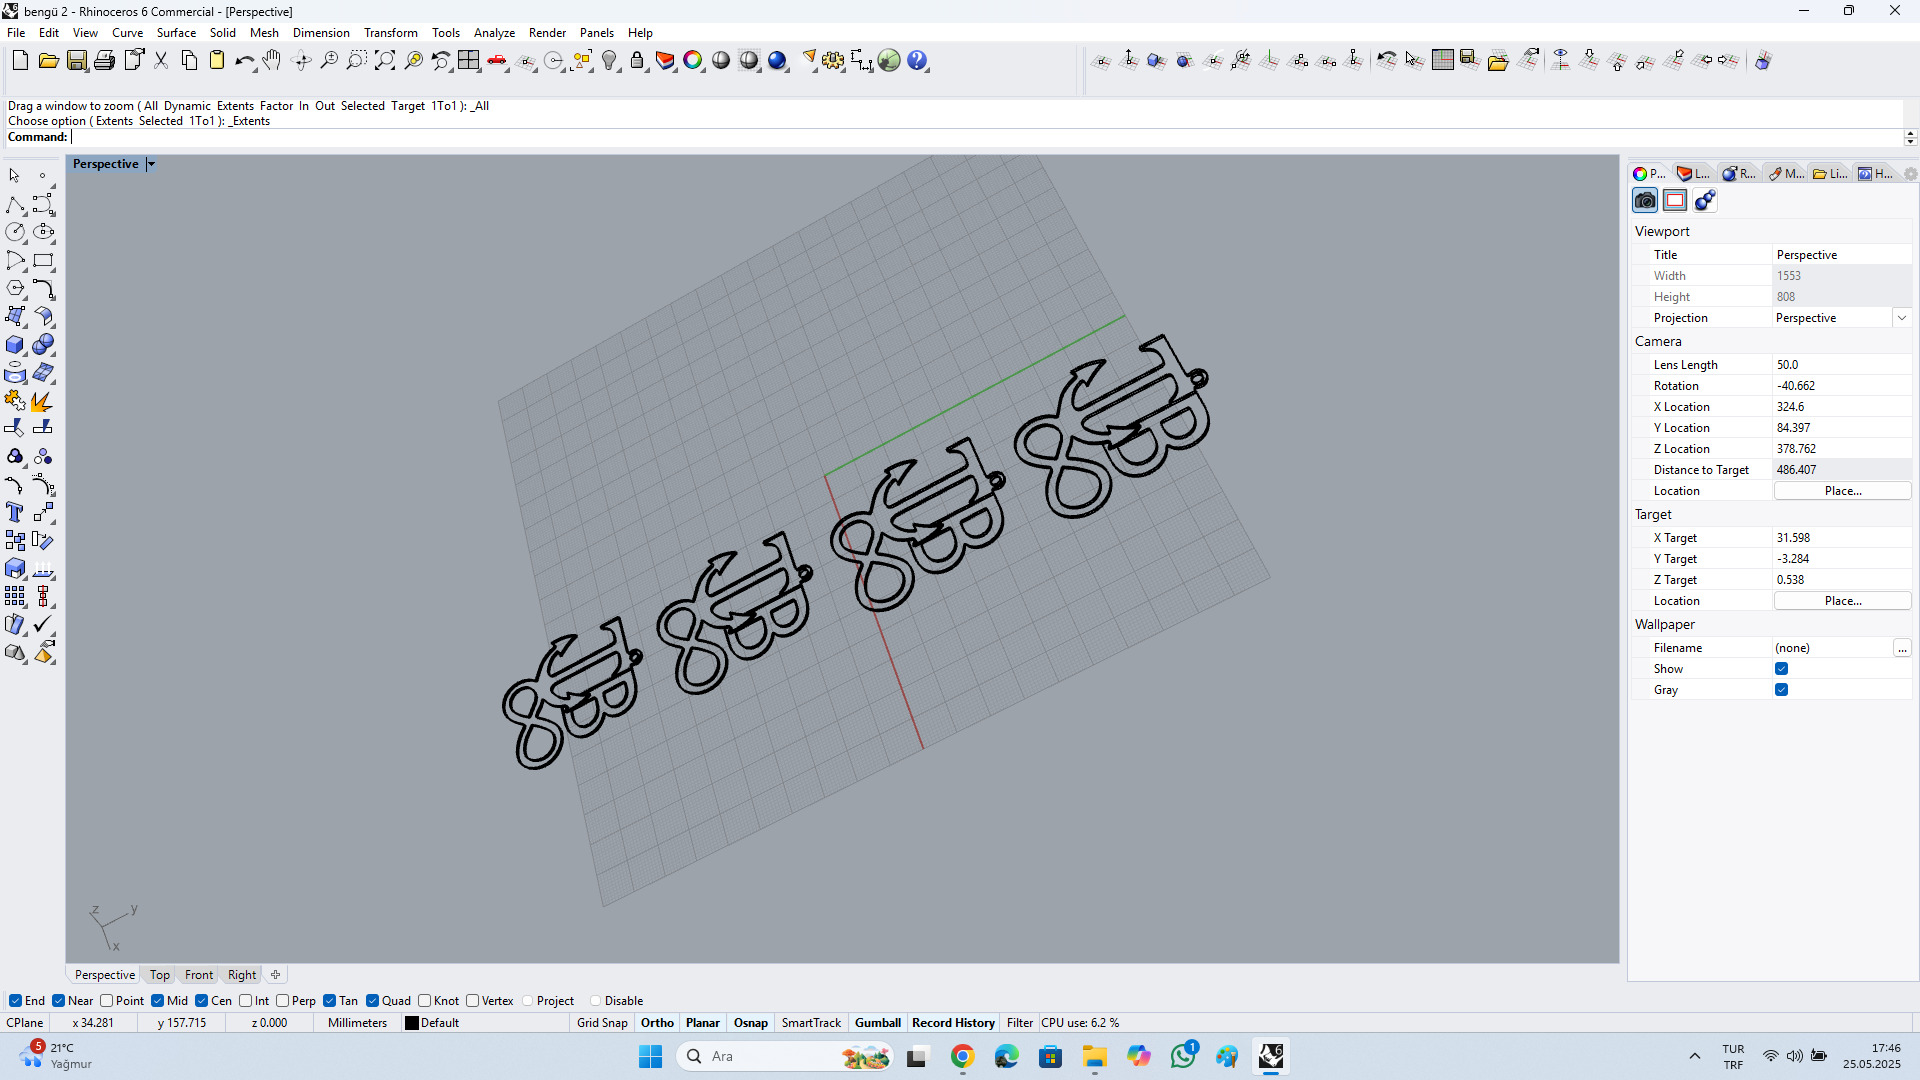Open the Help question mark icon

pos(917,61)
